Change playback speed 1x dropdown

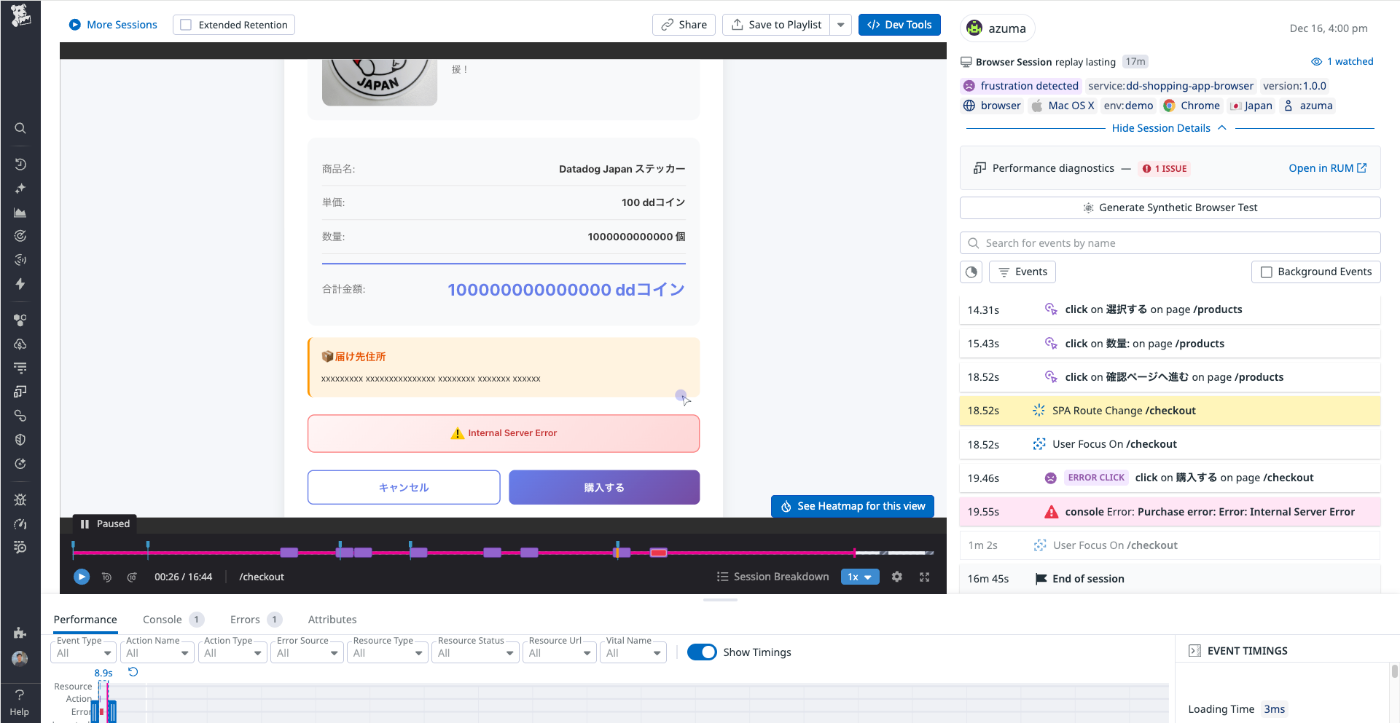click(860, 577)
